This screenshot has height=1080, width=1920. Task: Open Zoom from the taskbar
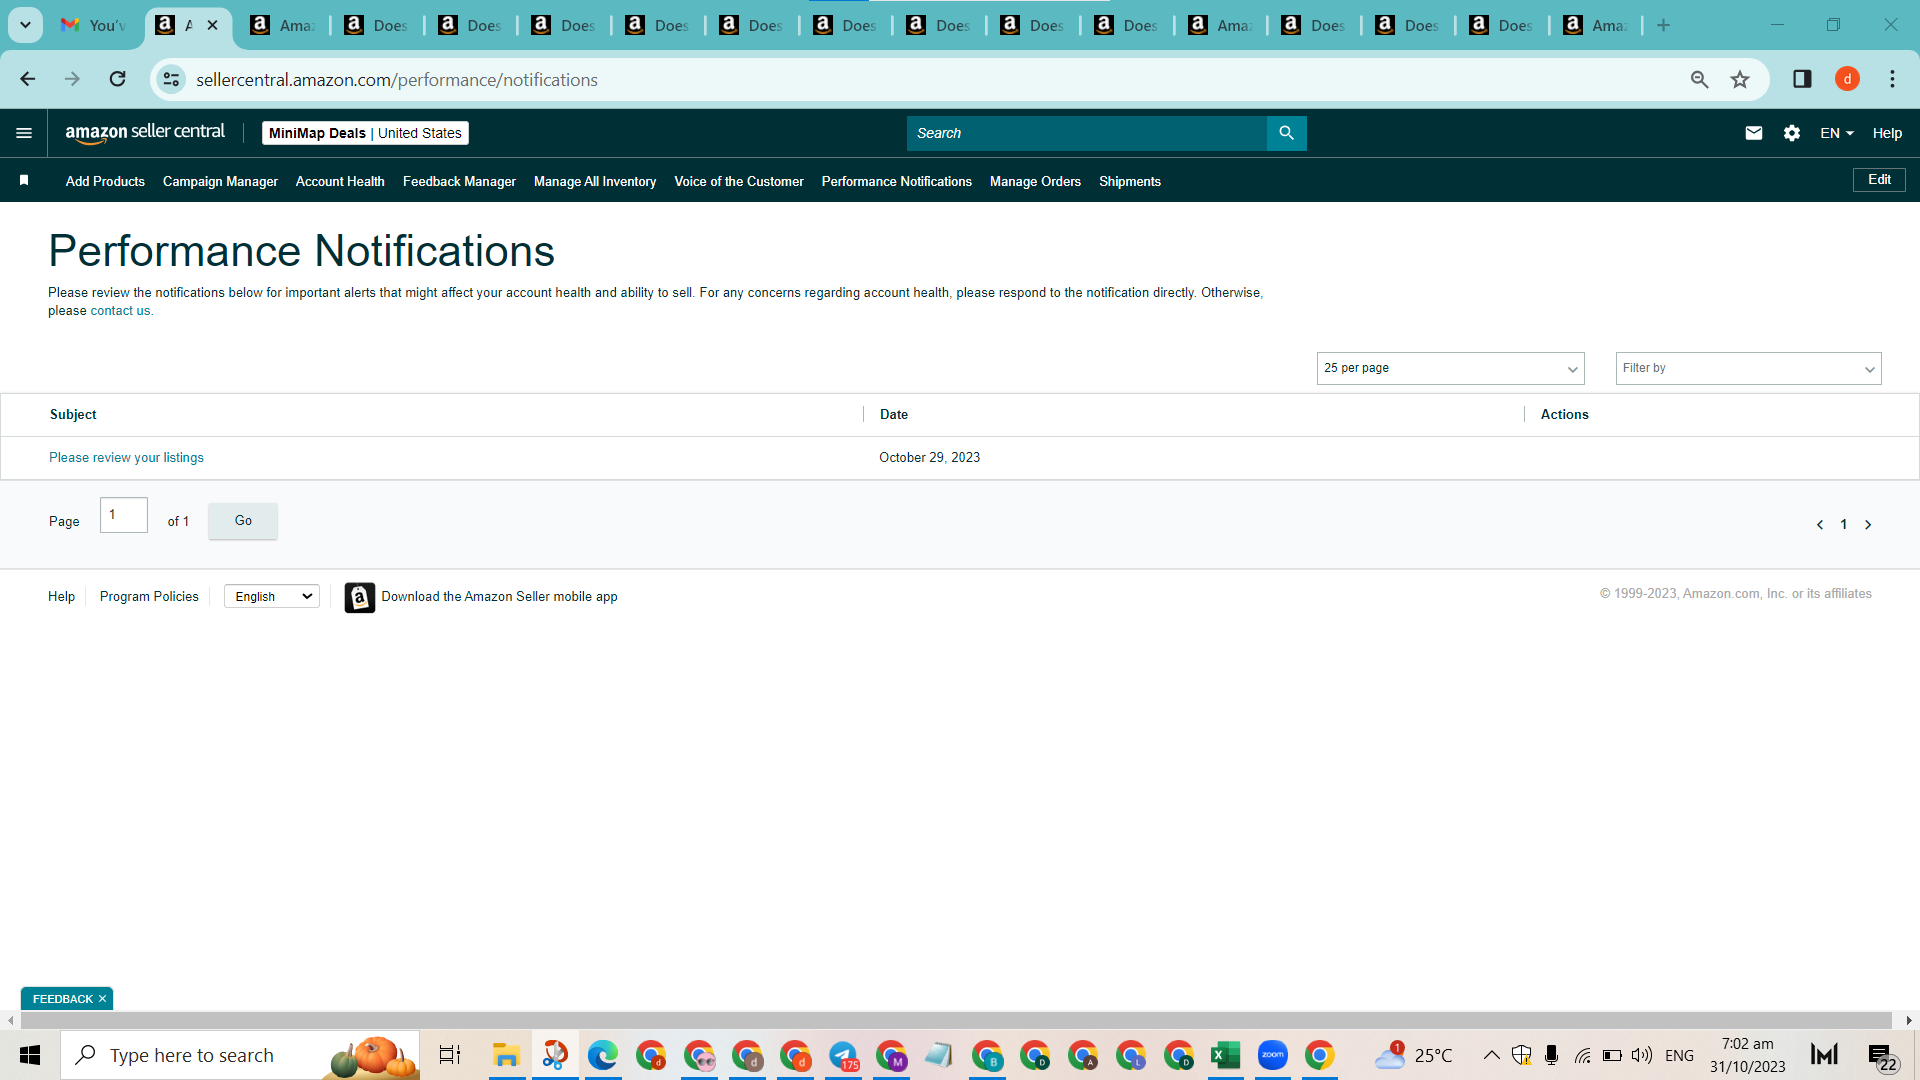pos(1272,1055)
